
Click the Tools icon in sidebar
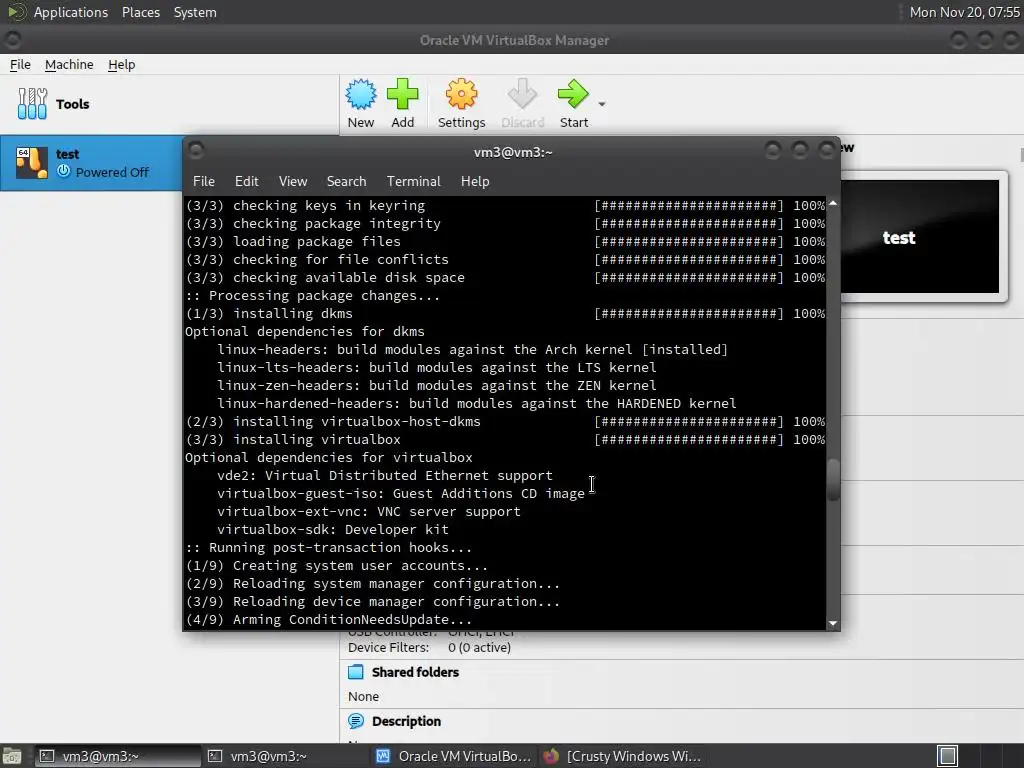click(32, 104)
